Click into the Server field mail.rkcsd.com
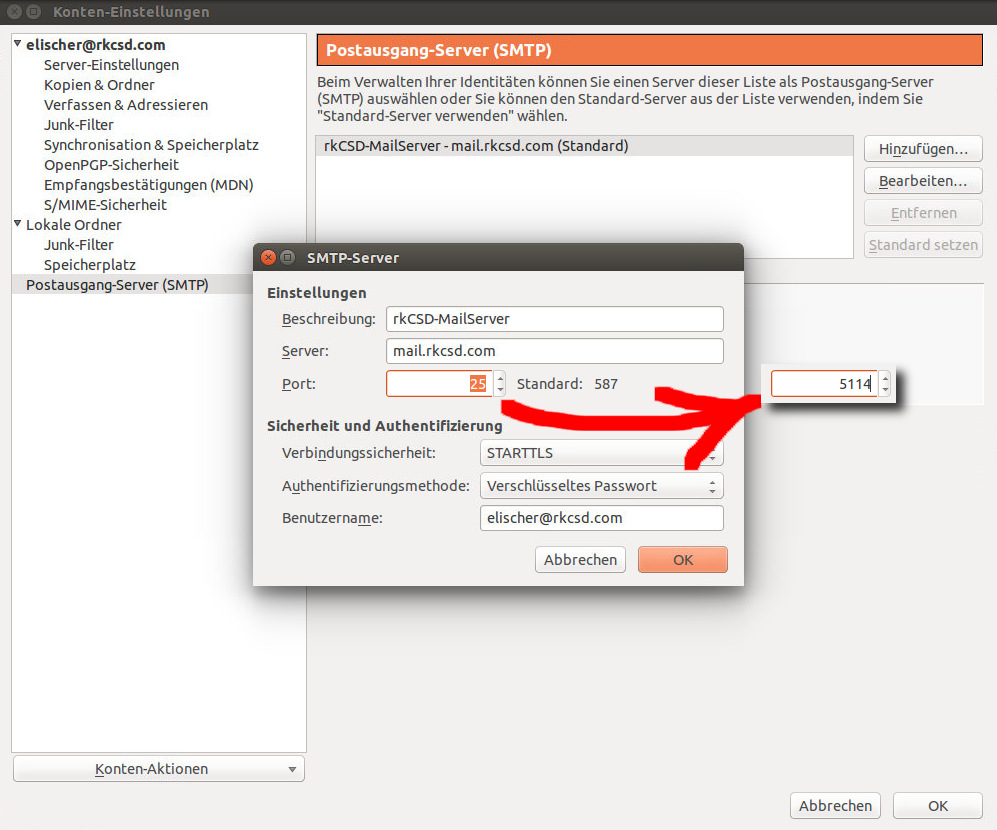 [x=554, y=351]
